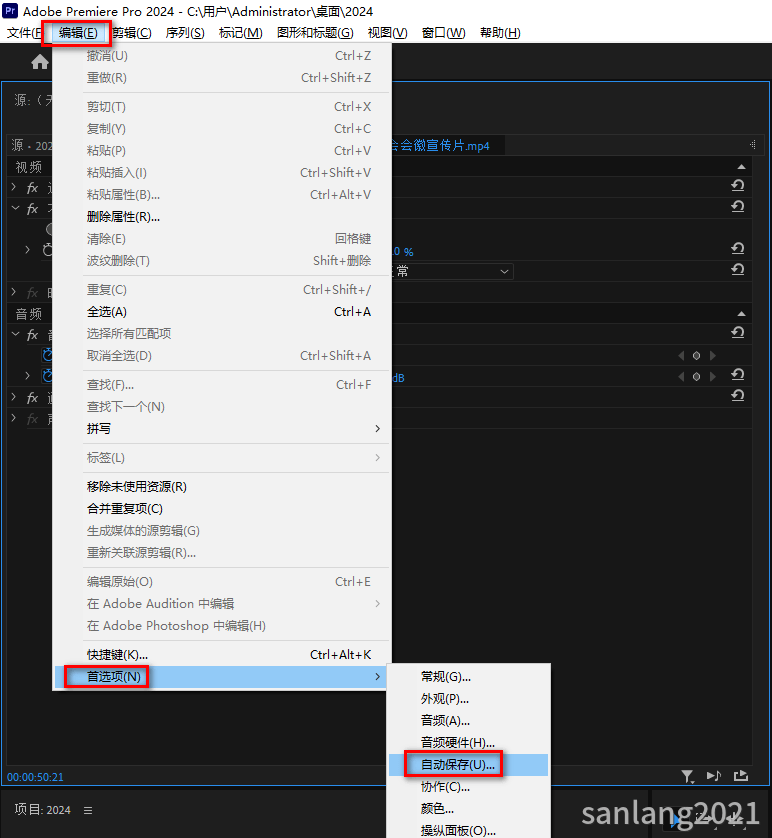Choose 操纵面板(O)... preferences
This screenshot has height=838, width=772.
469,830
